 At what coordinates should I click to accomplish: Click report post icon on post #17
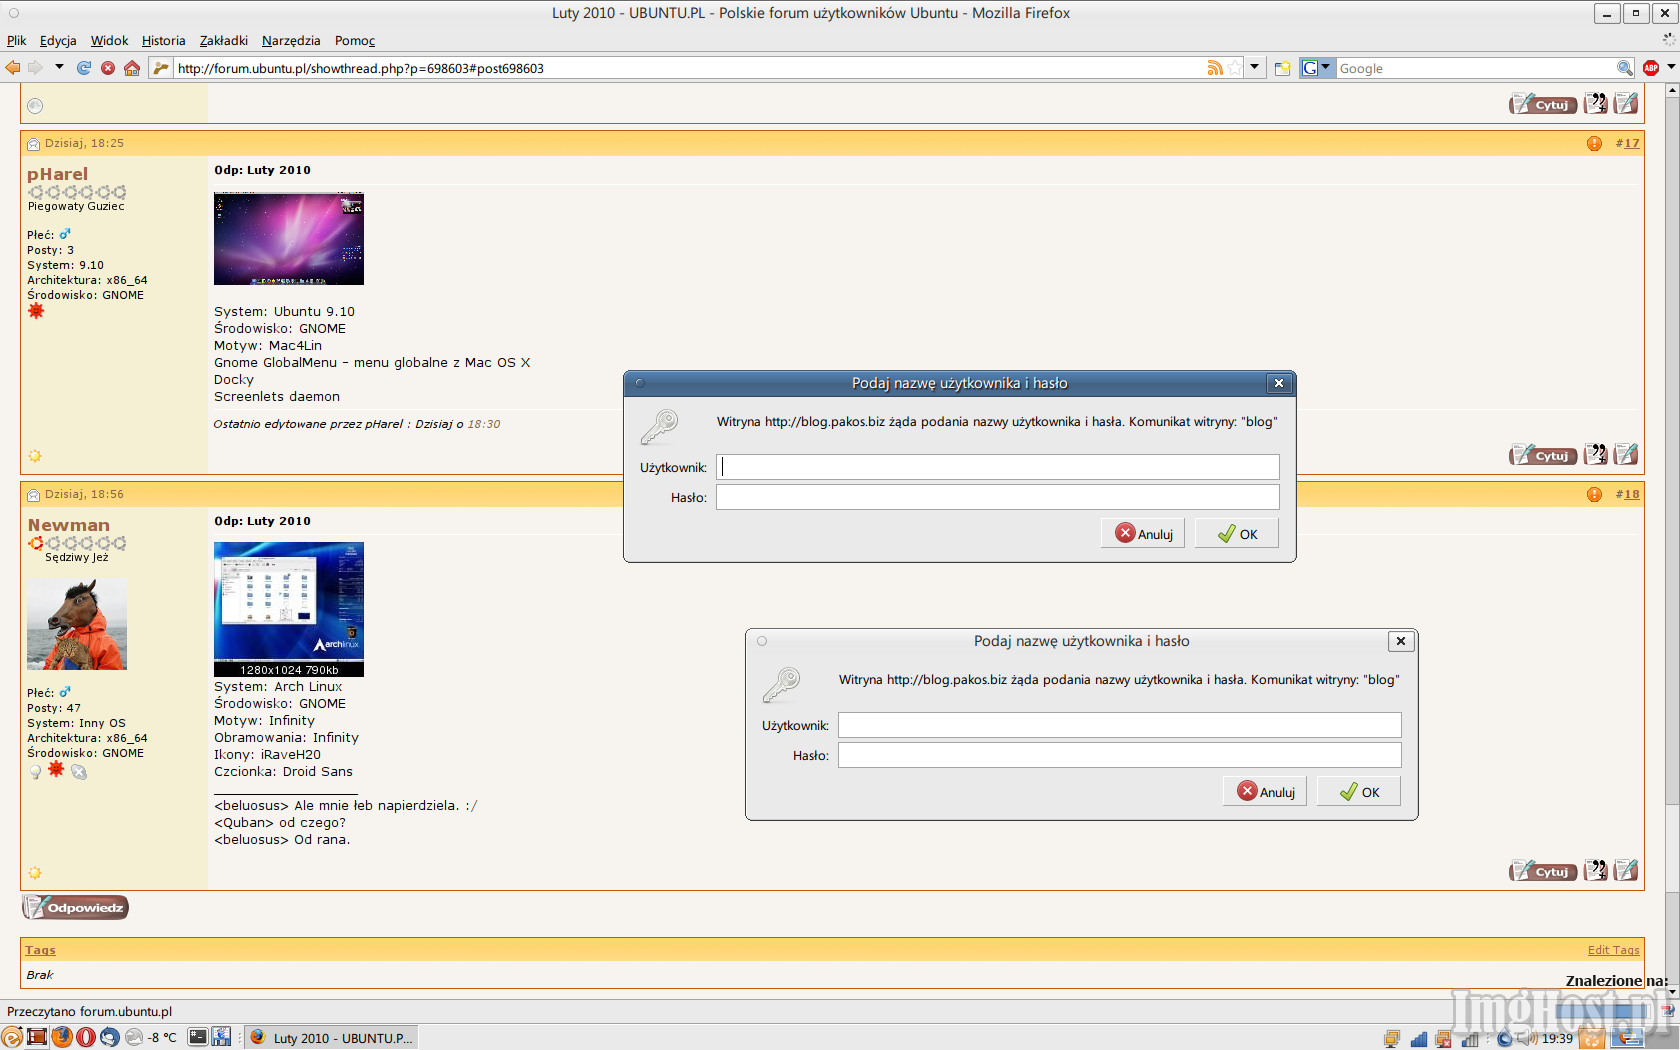click(x=1594, y=143)
